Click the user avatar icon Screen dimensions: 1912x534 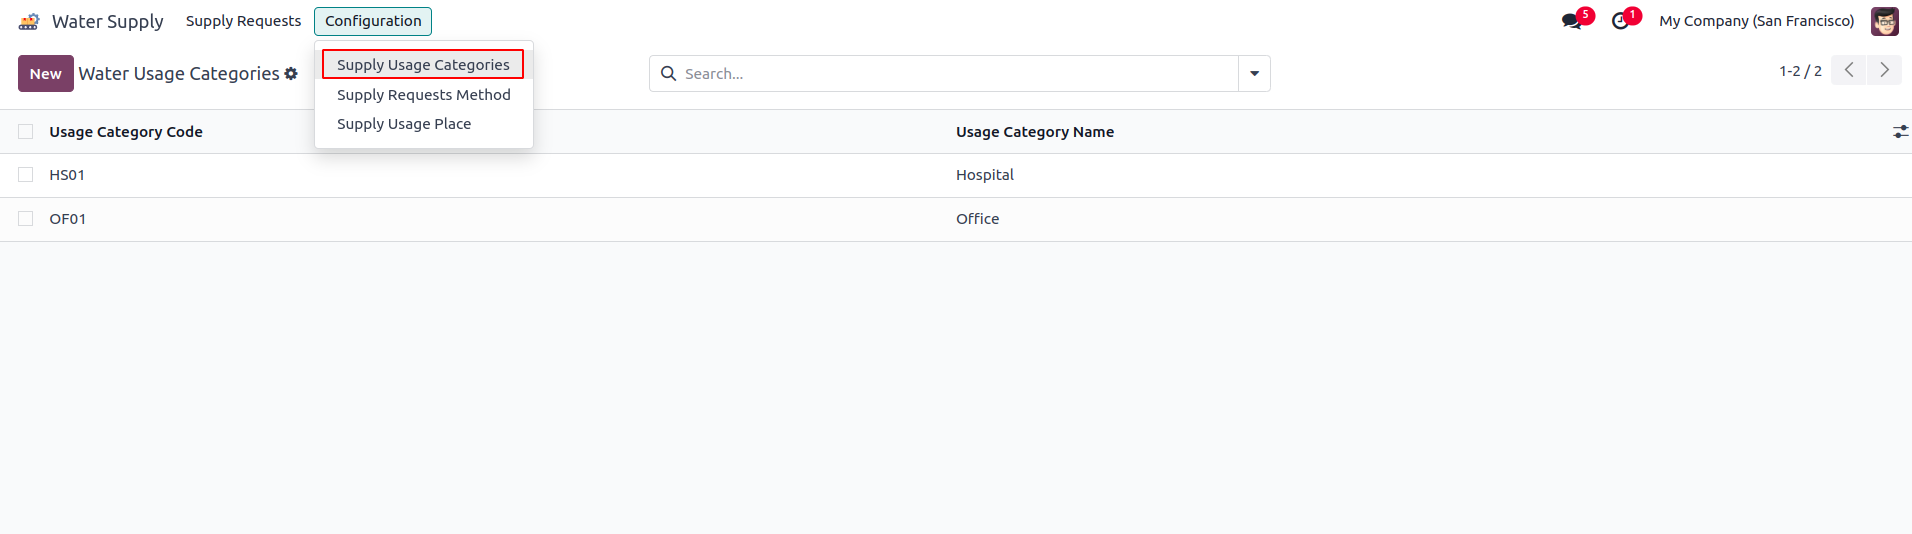tap(1885, 21)
